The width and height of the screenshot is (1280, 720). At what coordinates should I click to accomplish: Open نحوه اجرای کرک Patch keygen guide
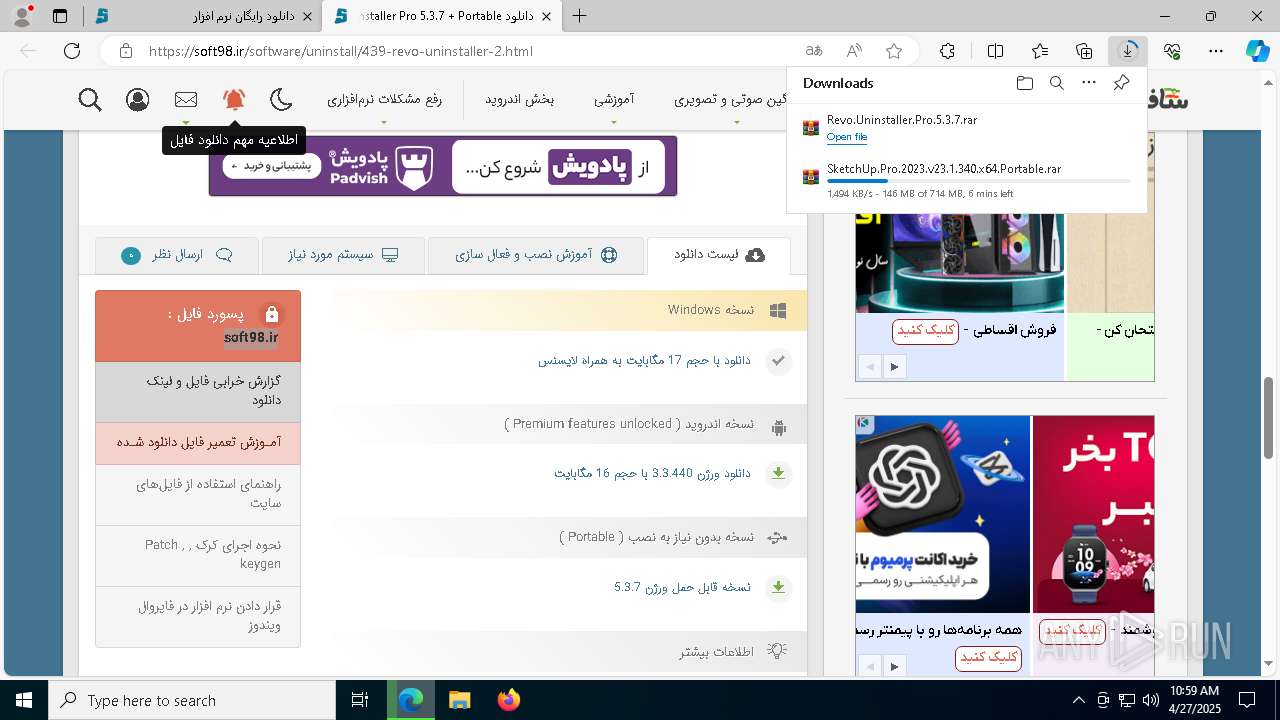click(198, 555)
